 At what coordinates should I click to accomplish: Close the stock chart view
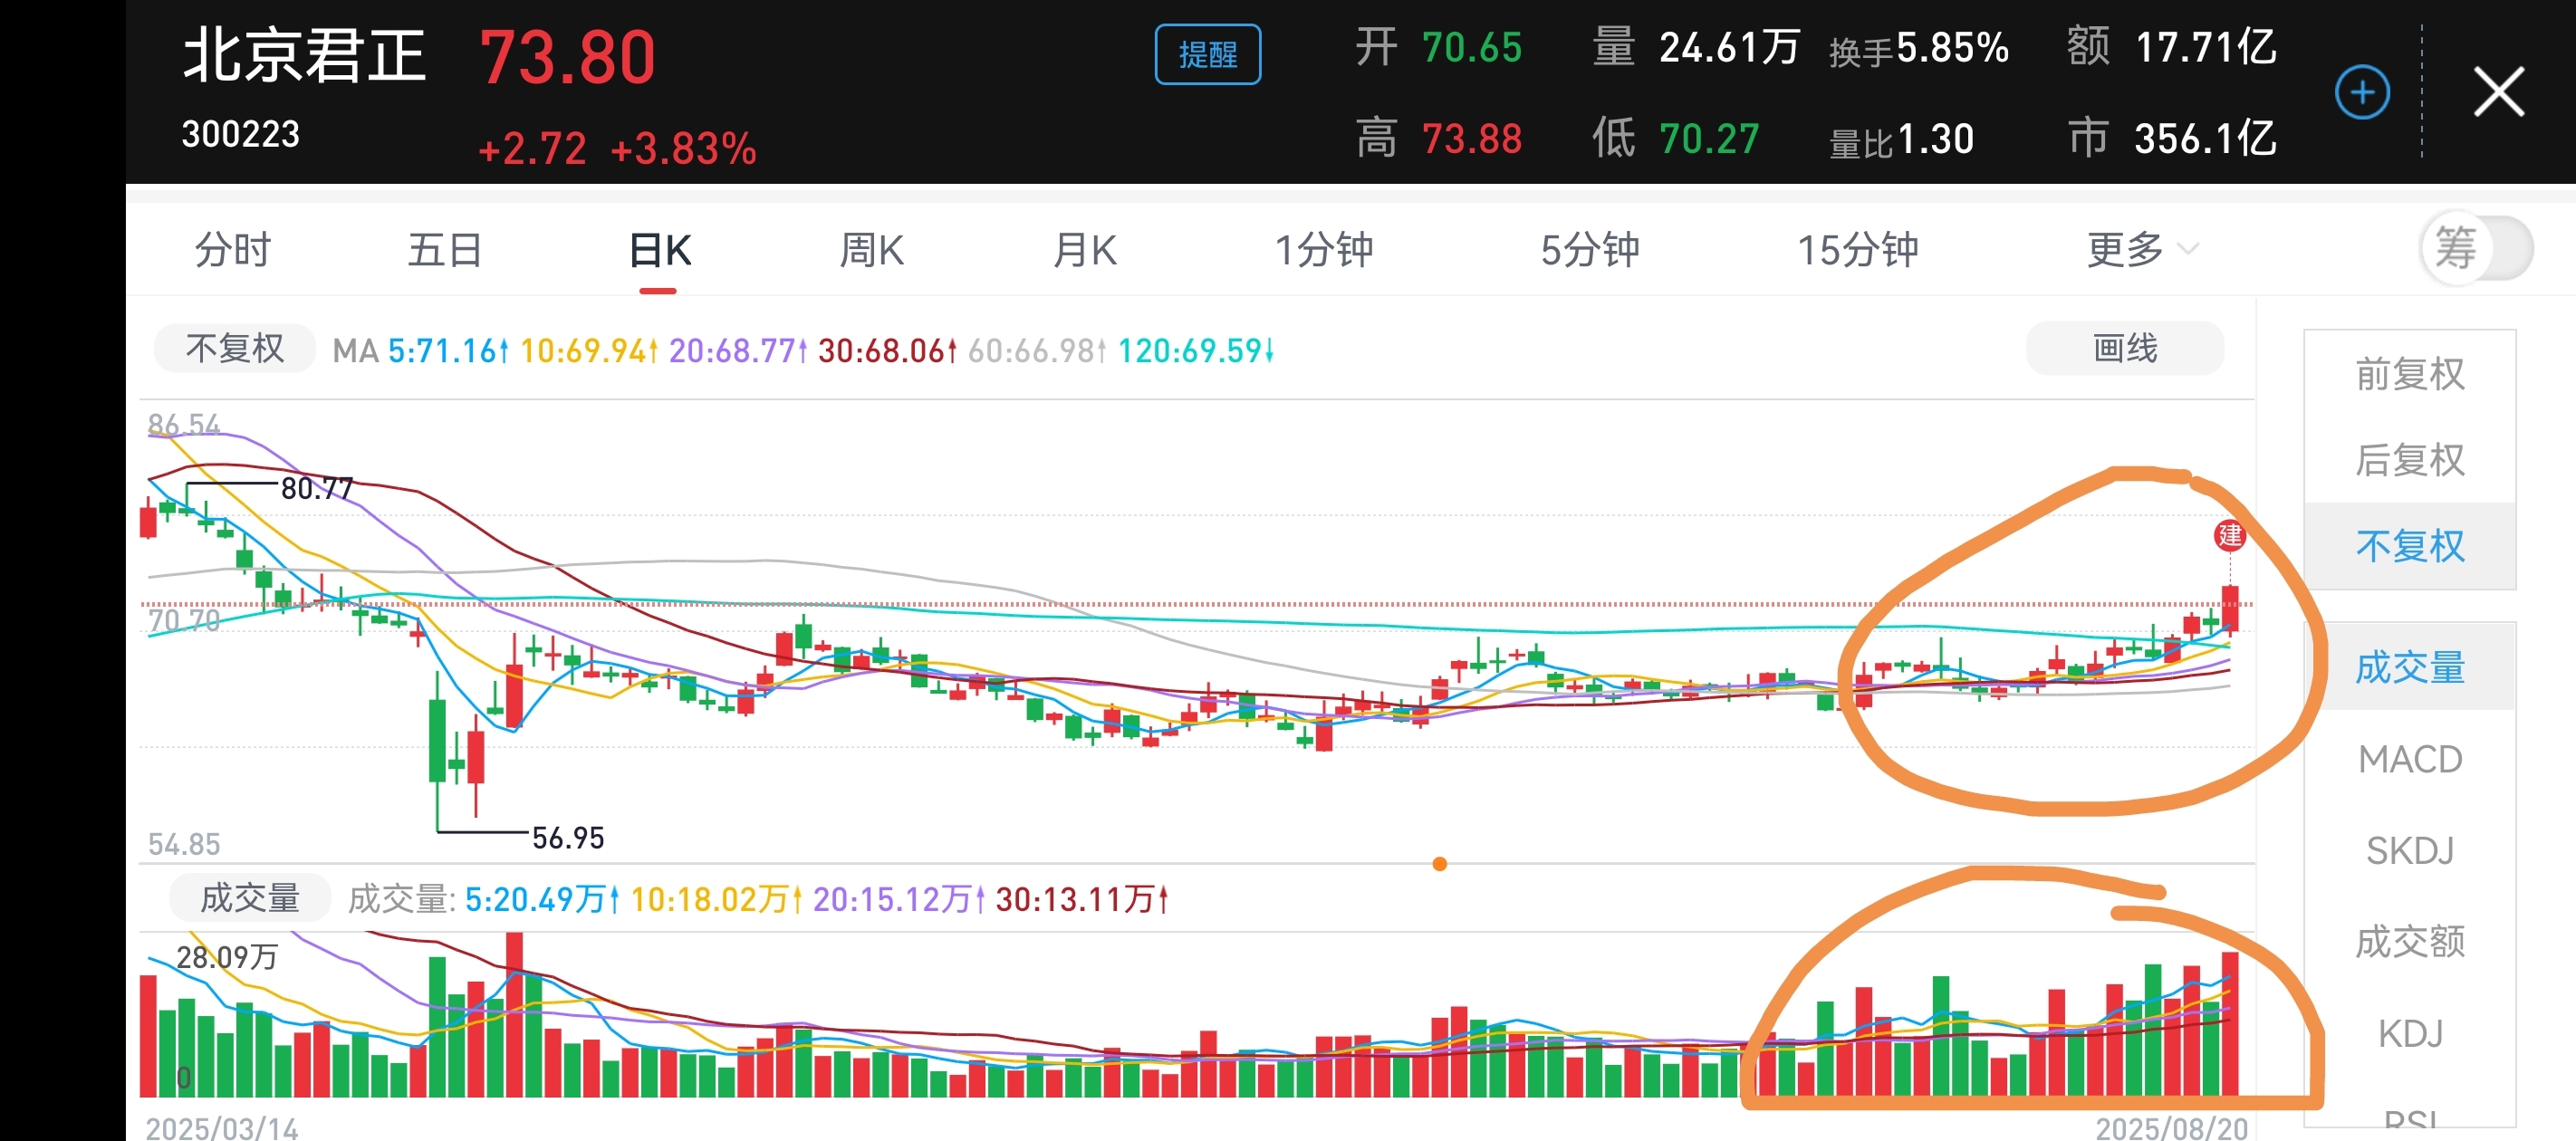click(x=2498, y=92)
